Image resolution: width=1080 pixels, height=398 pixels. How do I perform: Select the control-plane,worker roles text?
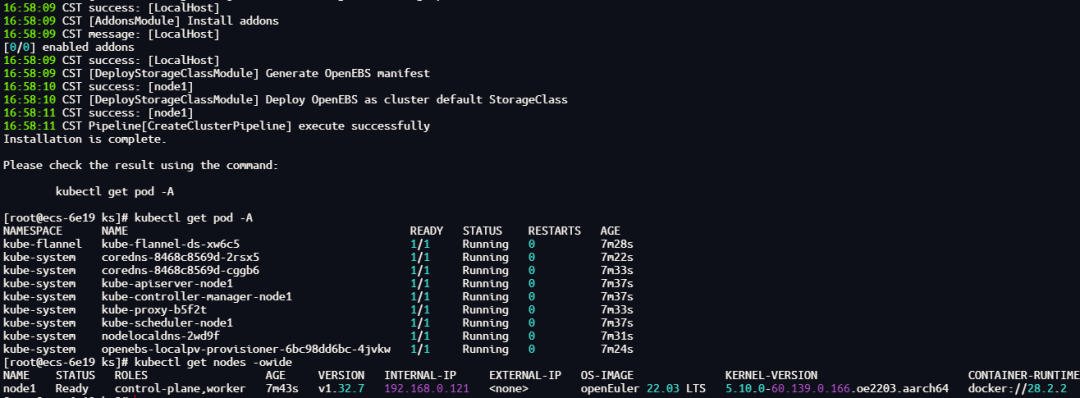(x=180, y=388)
